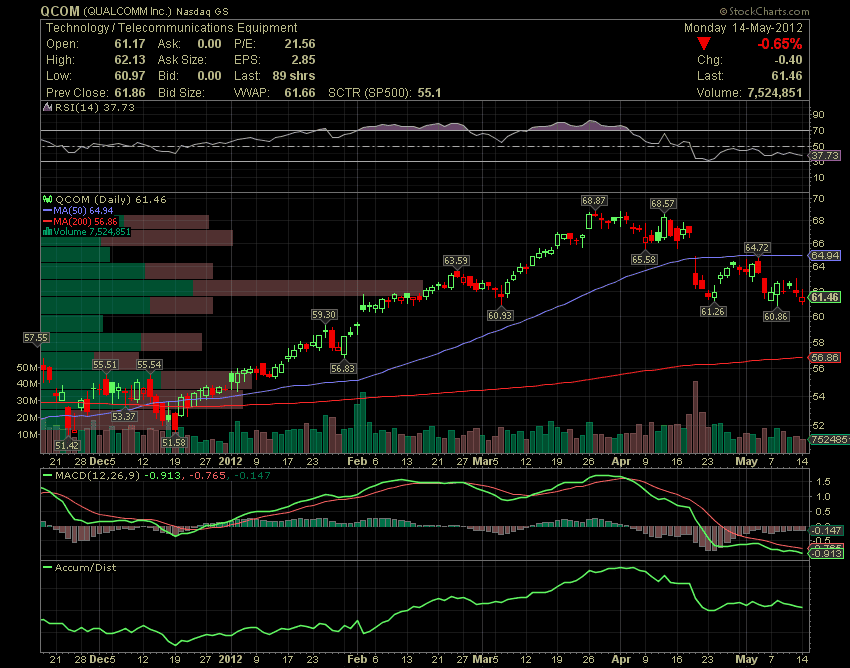This screenshot has height=668, width=850.
Task: Click the Low value 60.97
Action: click(130, 76)
